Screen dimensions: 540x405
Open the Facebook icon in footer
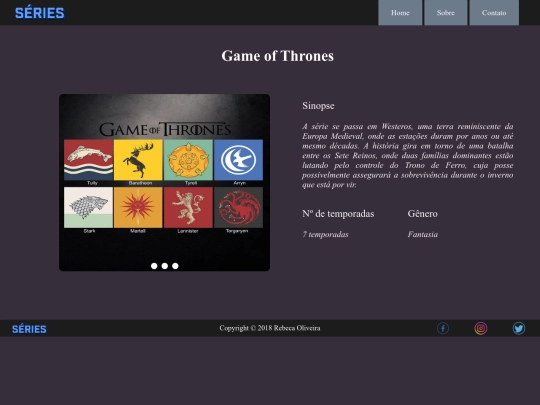[443, 328]
